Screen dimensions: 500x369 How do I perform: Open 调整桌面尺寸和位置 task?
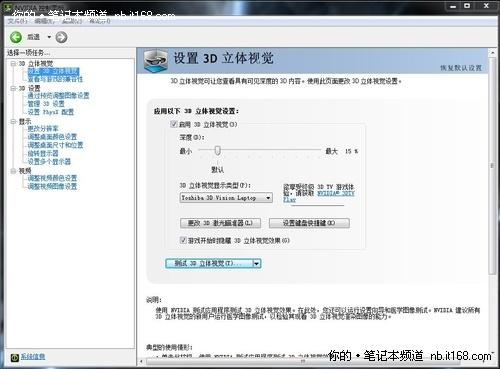(x=55, y=145)
